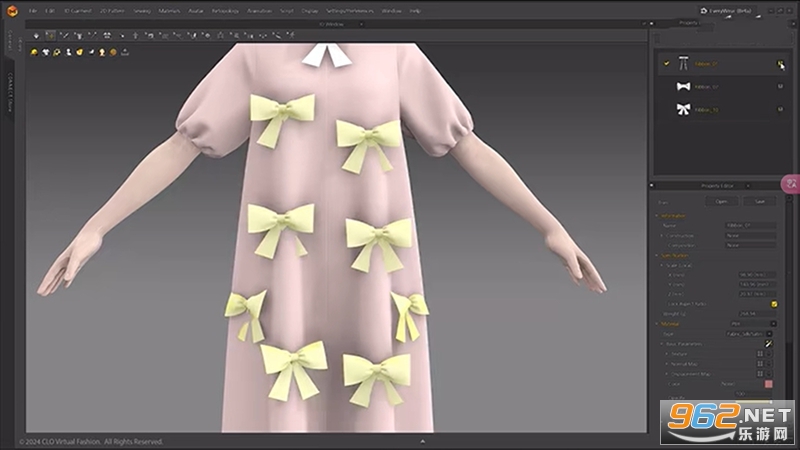Click the white shirt garment display icon
Screen dimensions: 800x450
click(x=45, y=52)
